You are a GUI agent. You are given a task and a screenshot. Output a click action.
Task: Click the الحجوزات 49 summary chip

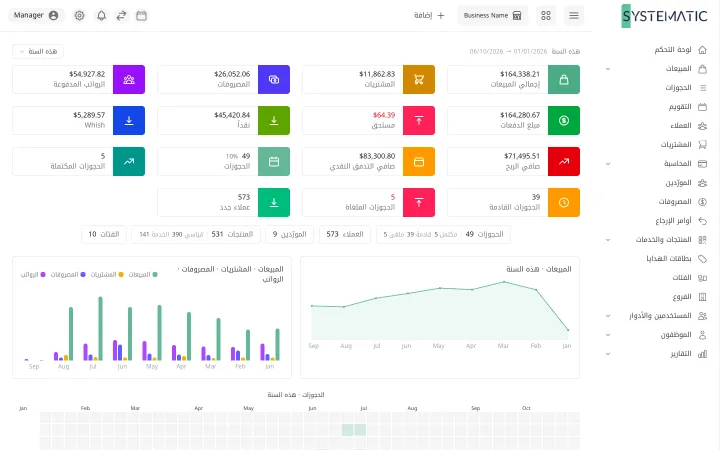443,234
